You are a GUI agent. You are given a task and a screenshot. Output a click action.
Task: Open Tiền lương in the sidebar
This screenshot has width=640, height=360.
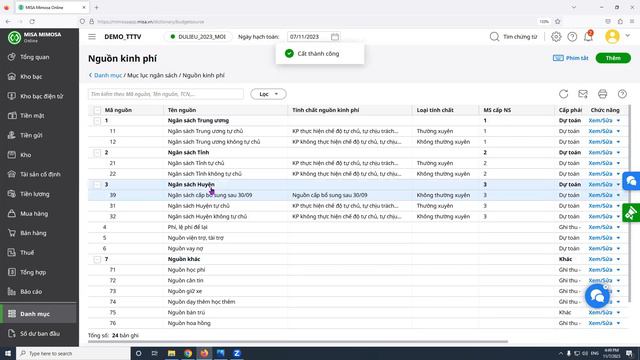point(39,194)
